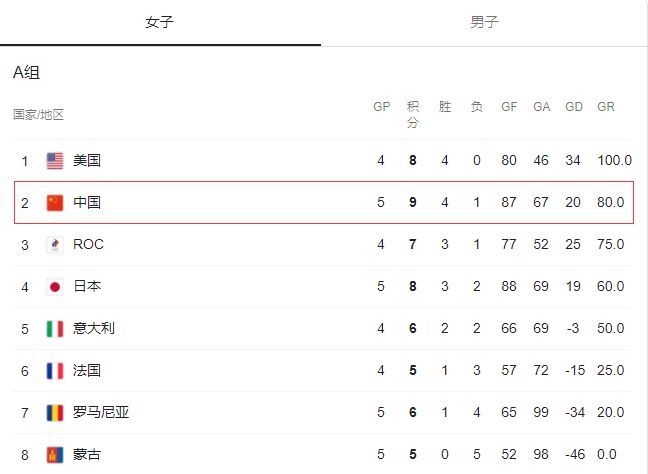Viewport: 648px width, 474px height.
Task: Switch to the 男子 tab
Action: point(484,22)
